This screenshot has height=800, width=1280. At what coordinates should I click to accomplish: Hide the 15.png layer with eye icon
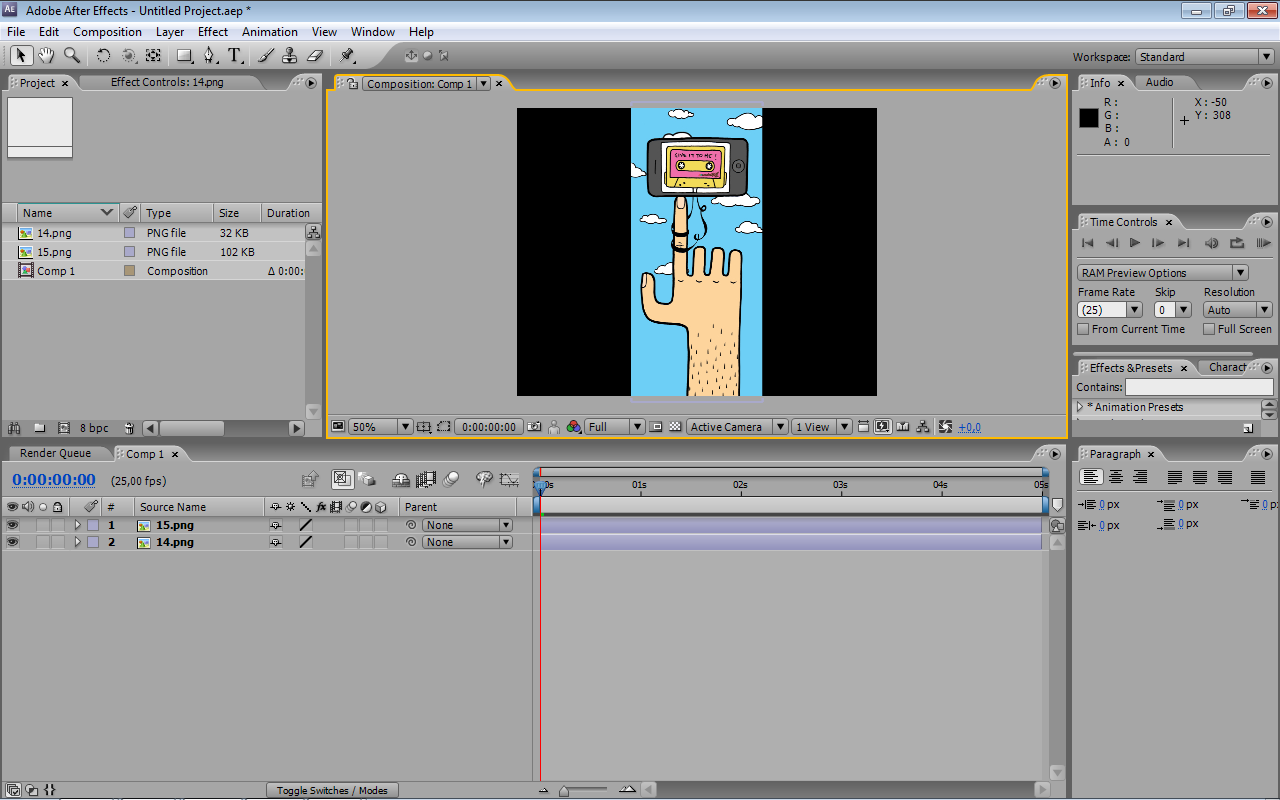12,525
